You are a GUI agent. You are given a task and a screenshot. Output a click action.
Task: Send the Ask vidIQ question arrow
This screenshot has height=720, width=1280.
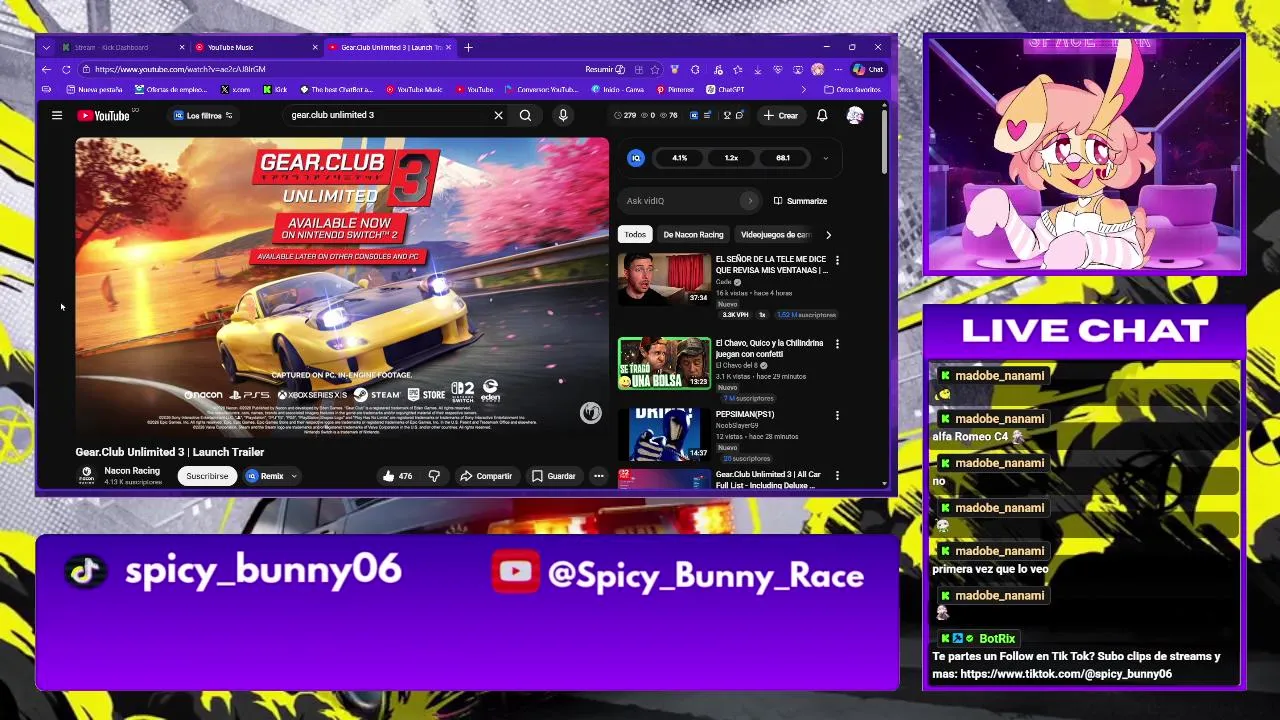tap(749, 201)
